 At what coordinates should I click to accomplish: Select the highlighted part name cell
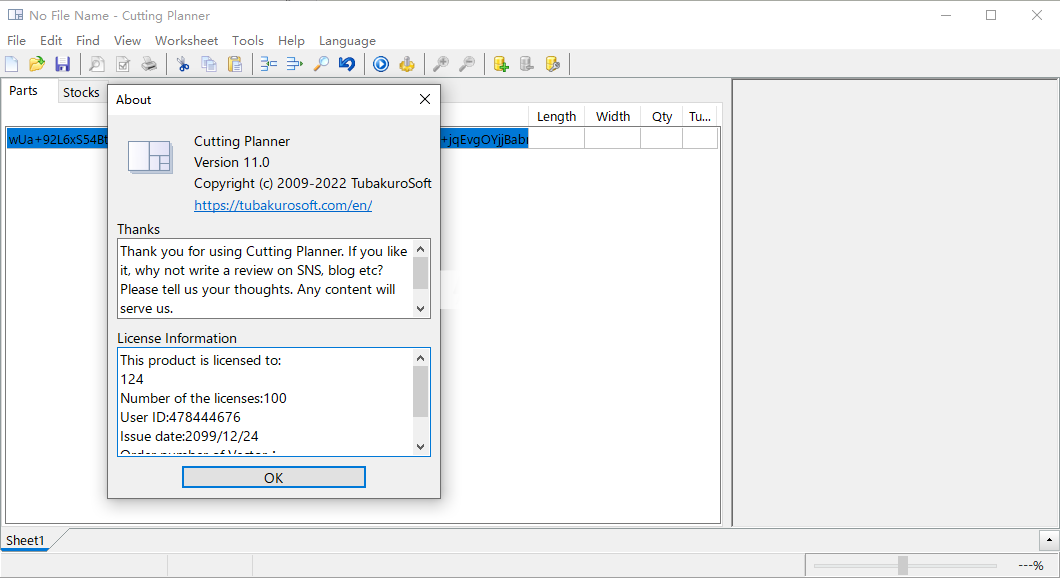[x=267, y=139]
